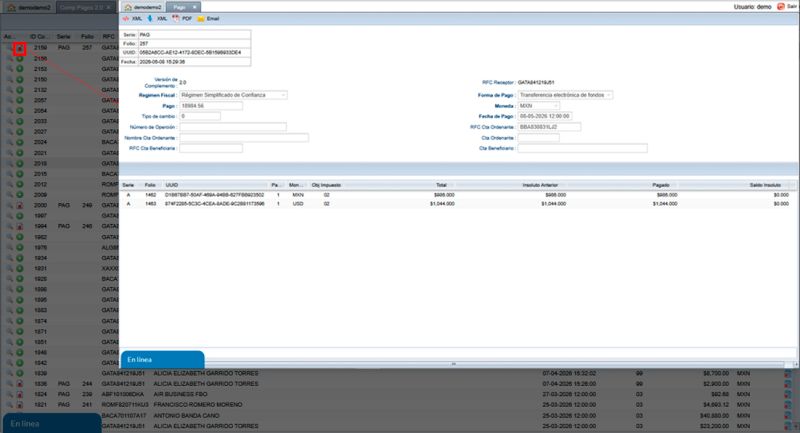This screenshot has height=433, width=800.
Task: Click the magnifier icon on row 1846
Action: (10, 352)
